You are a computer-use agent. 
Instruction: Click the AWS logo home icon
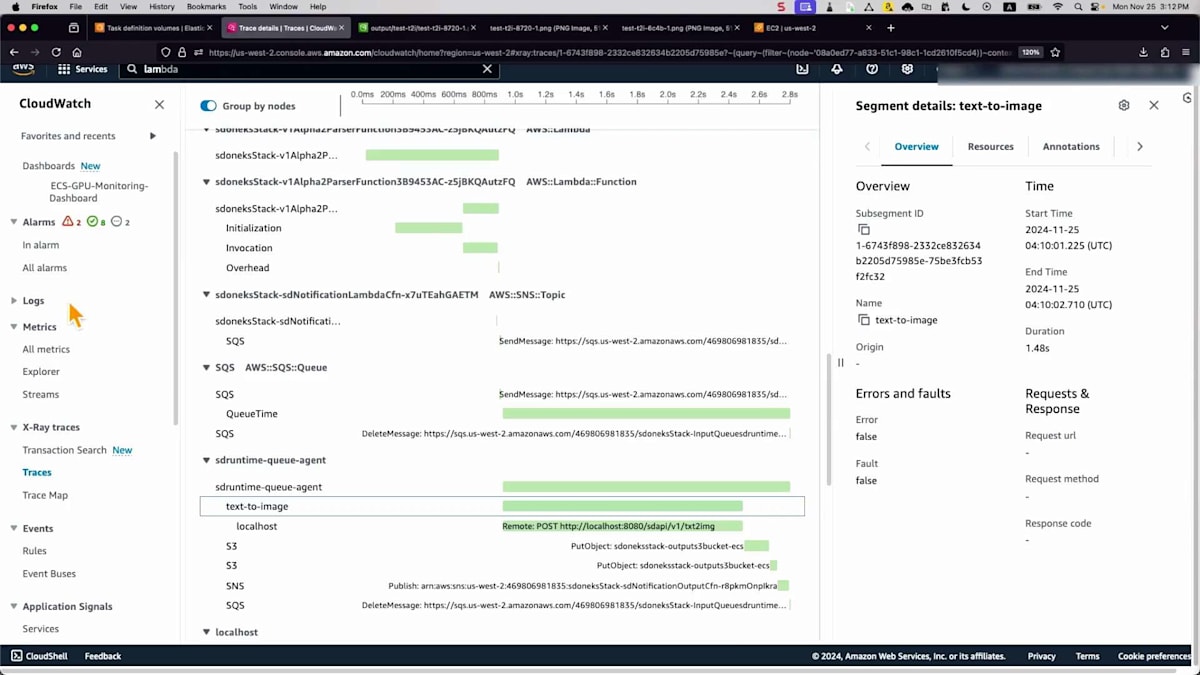[x=23, y=69]
